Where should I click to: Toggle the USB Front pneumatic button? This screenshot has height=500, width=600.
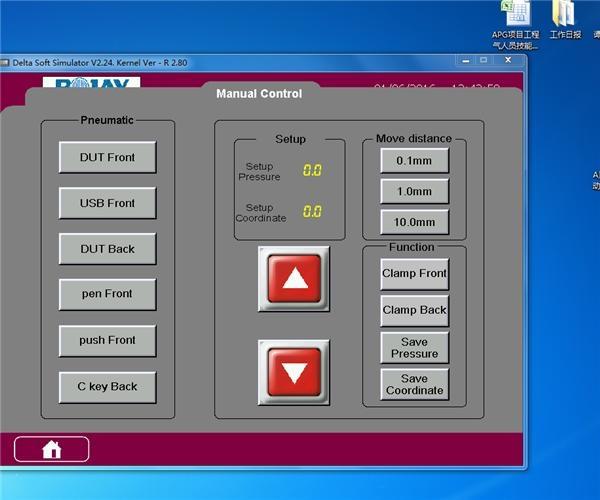click(x=108, y=203)
